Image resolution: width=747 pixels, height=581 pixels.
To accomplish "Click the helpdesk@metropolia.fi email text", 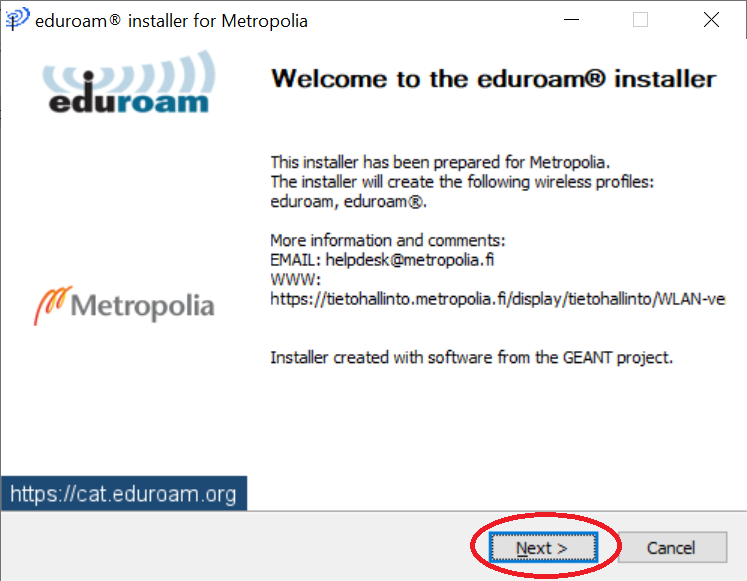I will [409, 260].
